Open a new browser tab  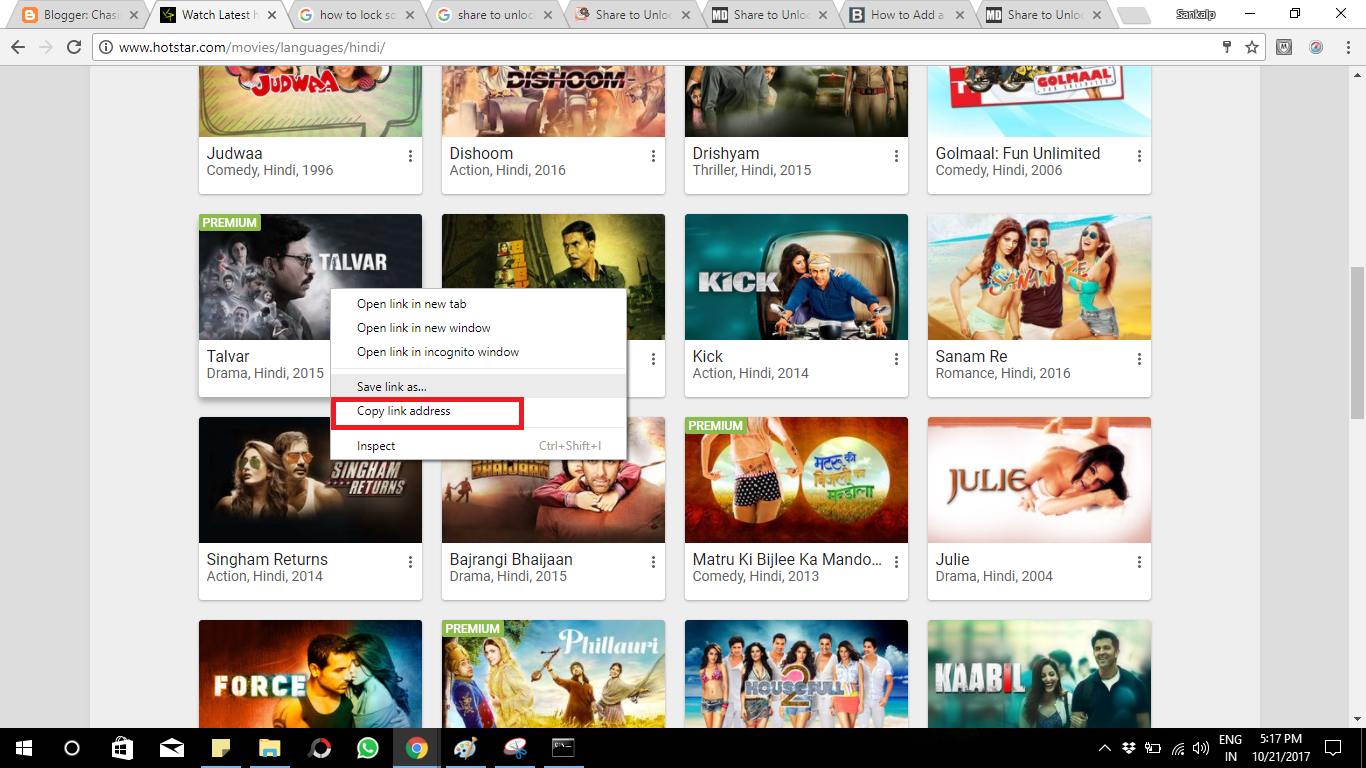pos(1132,15)
